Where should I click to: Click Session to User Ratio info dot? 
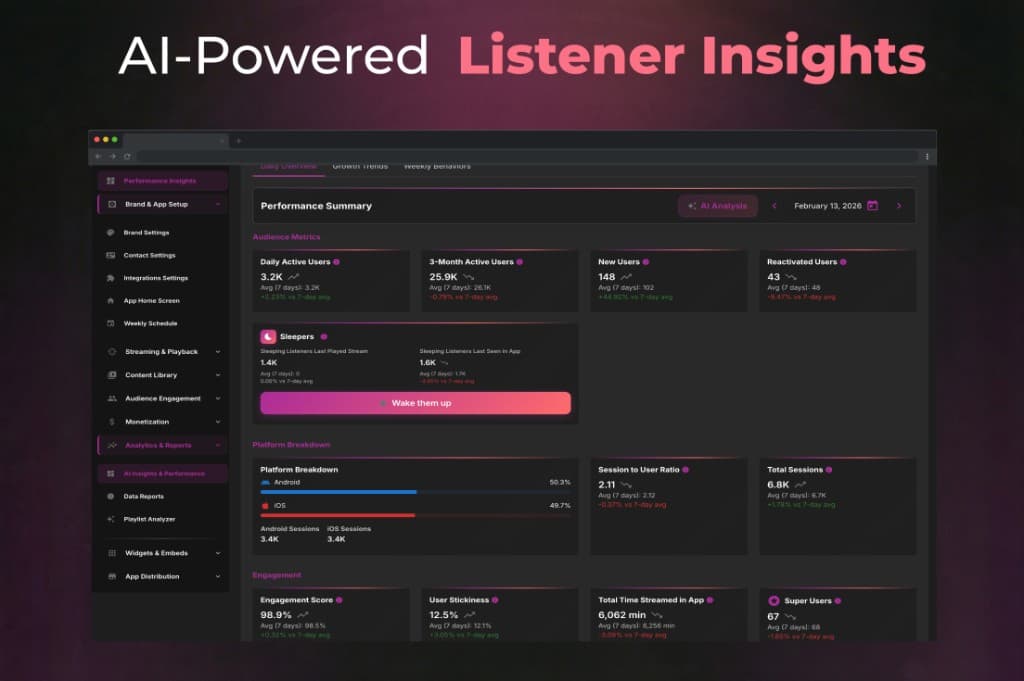click(686, 470)
